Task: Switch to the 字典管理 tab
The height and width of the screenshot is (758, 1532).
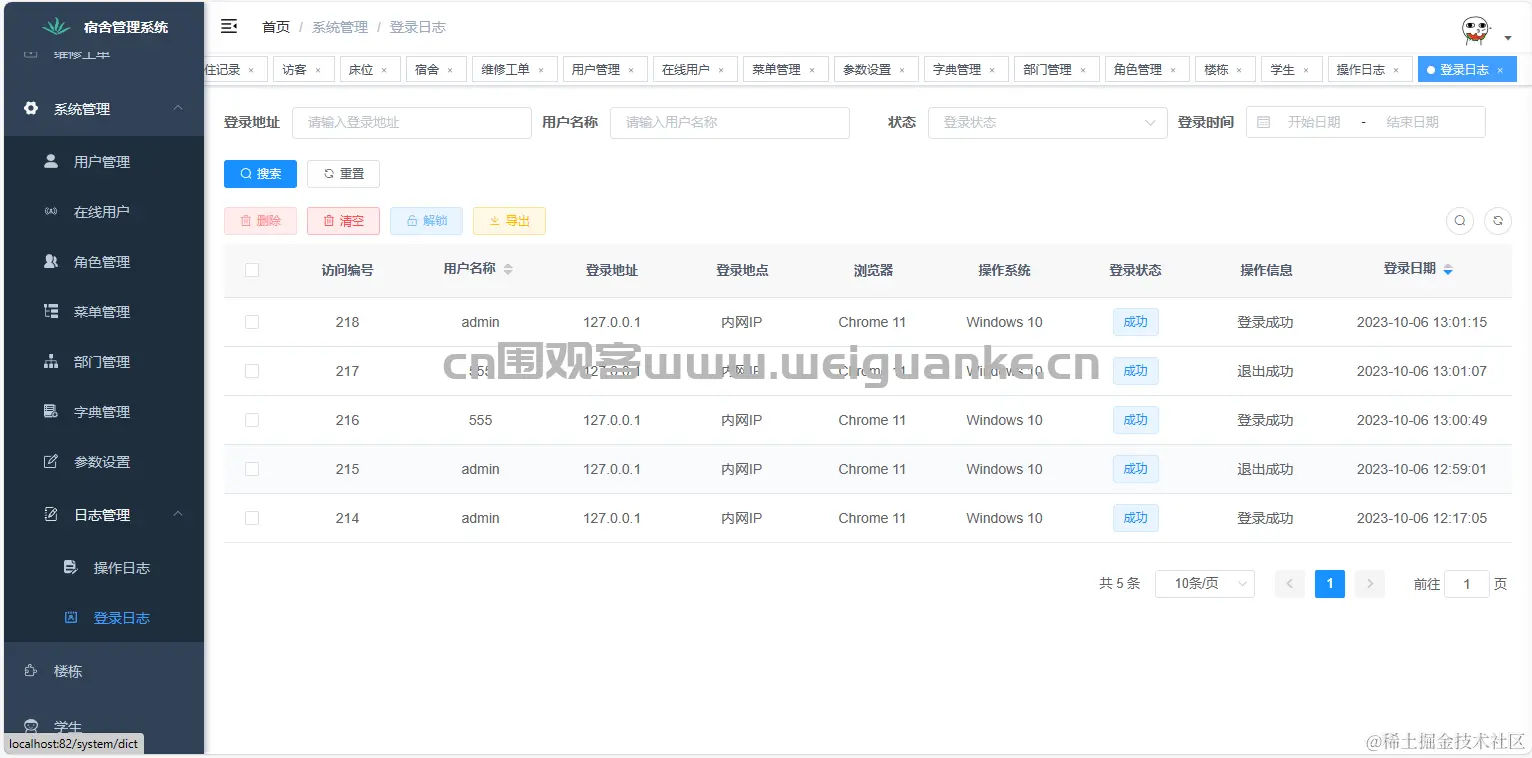Action: (964, 69)
